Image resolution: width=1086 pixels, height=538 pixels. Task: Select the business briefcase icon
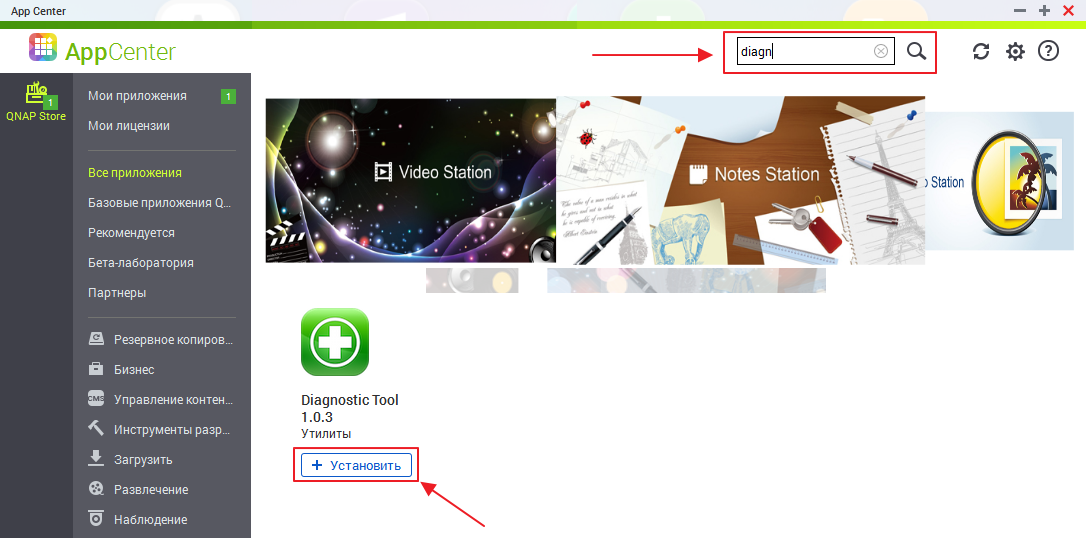click(x=96, y=369)
